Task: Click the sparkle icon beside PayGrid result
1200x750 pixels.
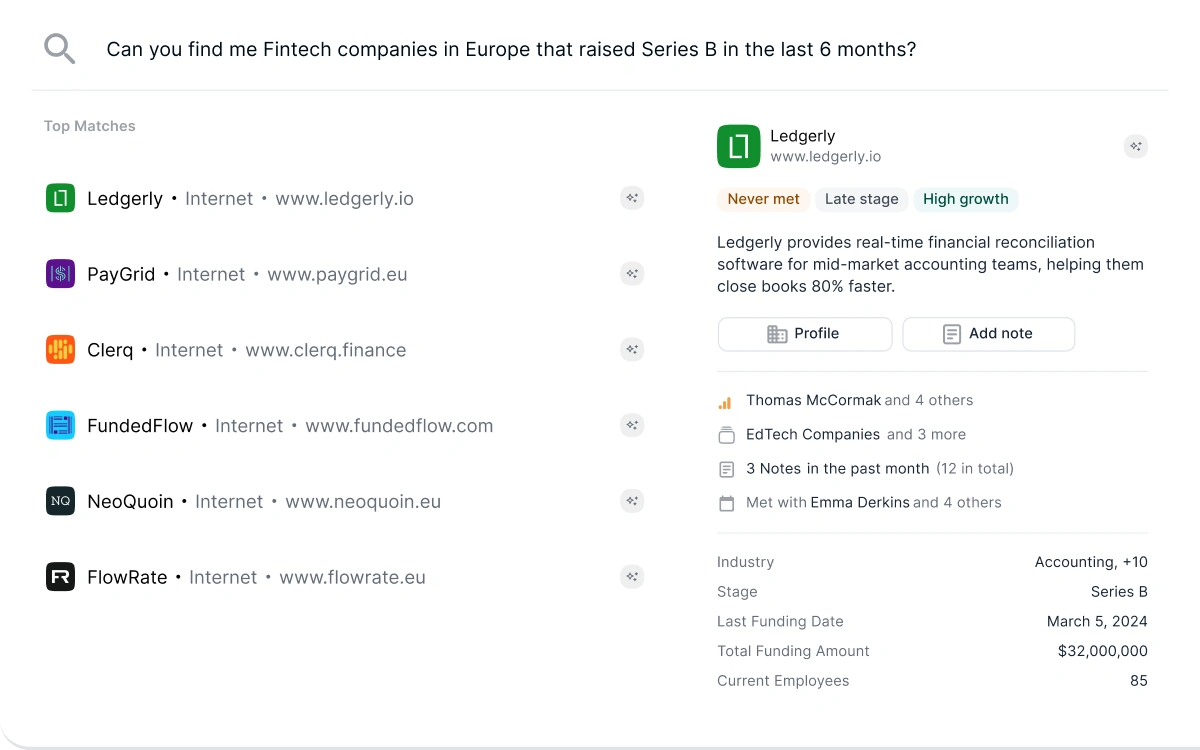Action: click(x=632, y=274)
